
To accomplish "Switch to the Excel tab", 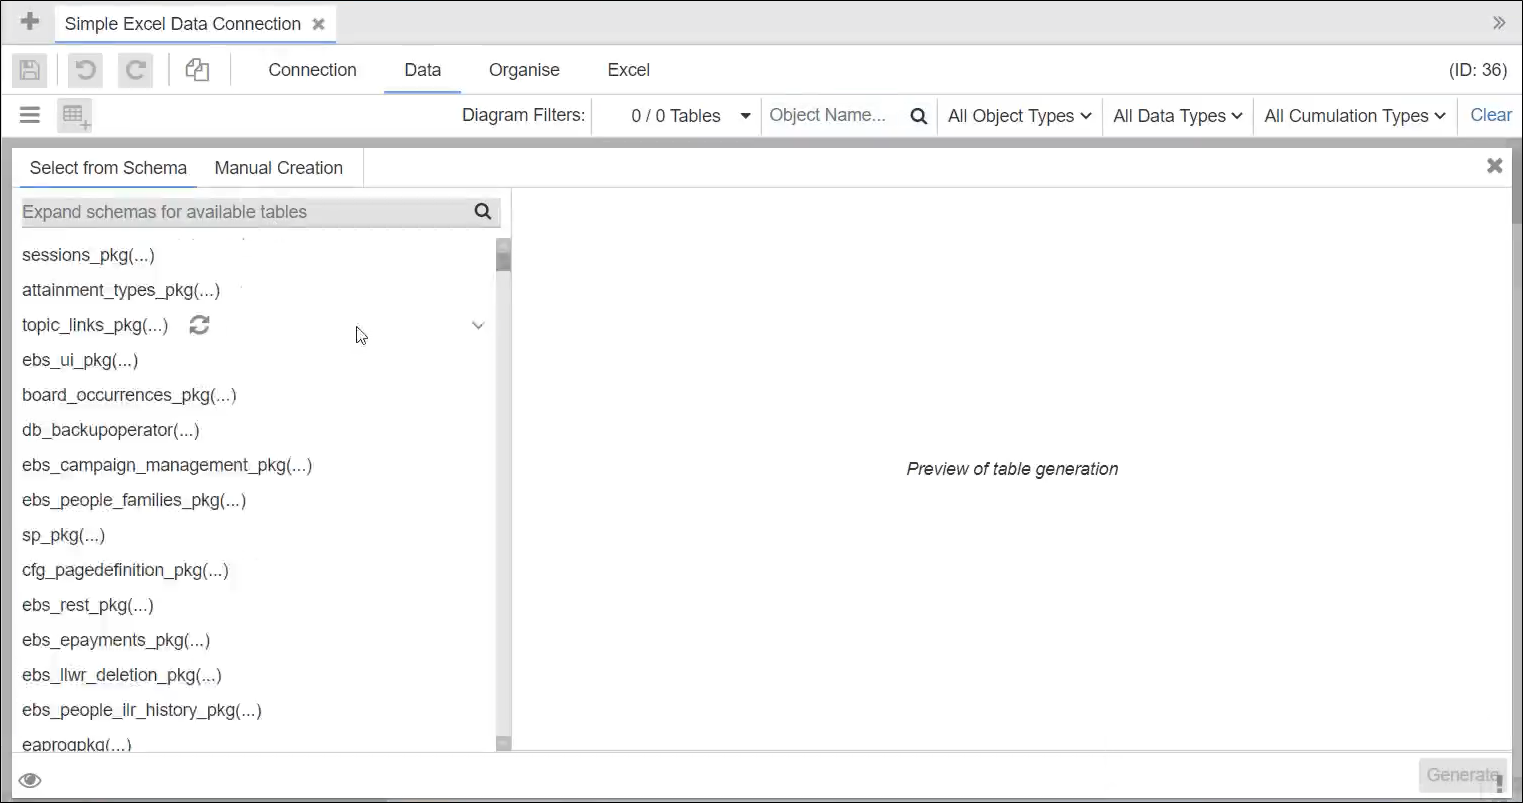I will point(628,70).
